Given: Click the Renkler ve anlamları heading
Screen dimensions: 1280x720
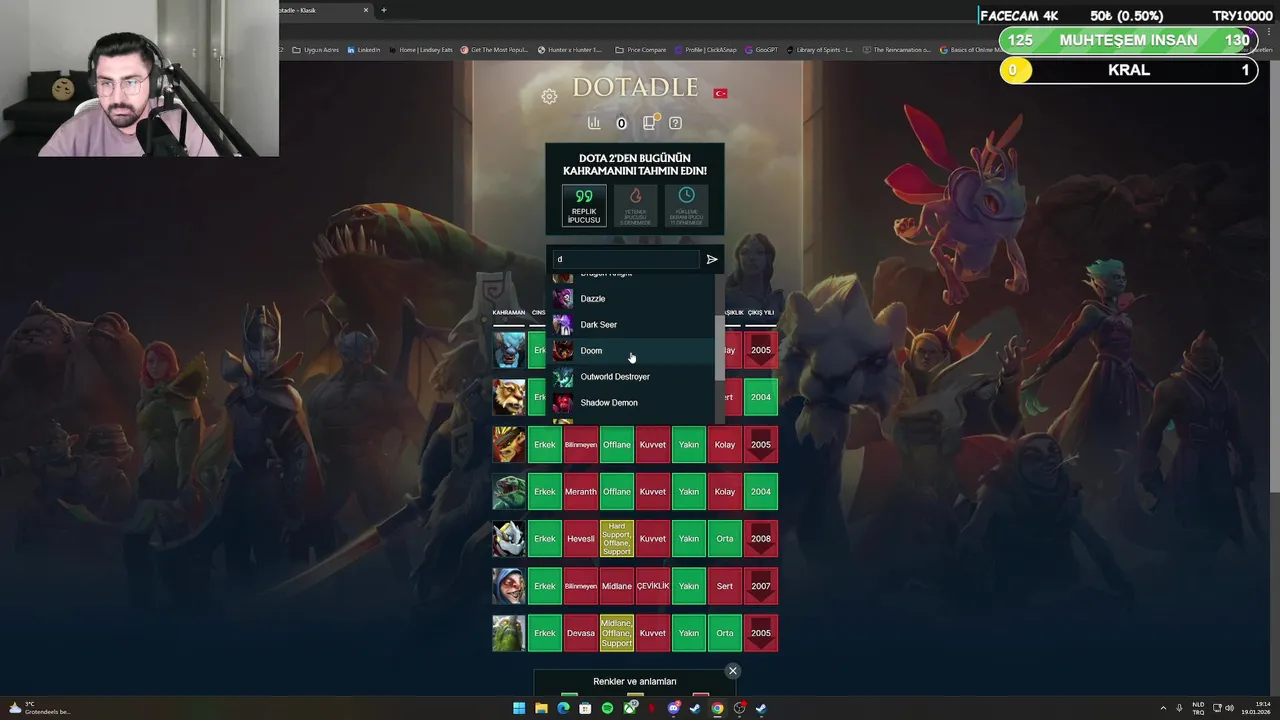Looking at the screenshot, I should [x=635, y=681].
